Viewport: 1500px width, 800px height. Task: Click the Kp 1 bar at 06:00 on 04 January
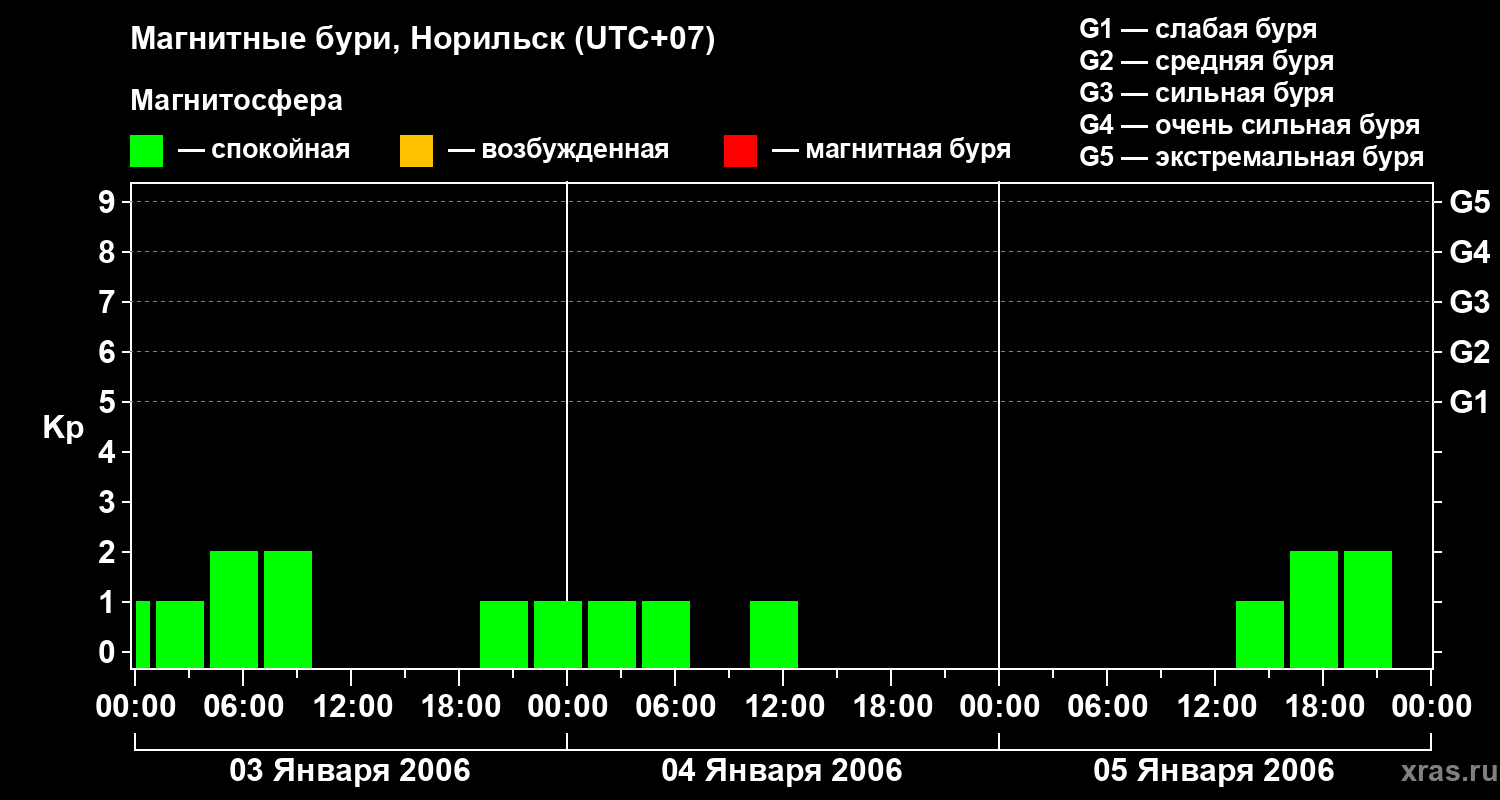click(x=666, y=634)
